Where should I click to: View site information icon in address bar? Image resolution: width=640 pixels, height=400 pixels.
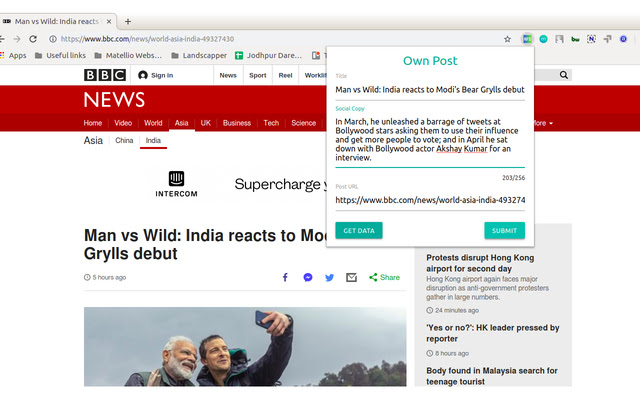(53, 39)
